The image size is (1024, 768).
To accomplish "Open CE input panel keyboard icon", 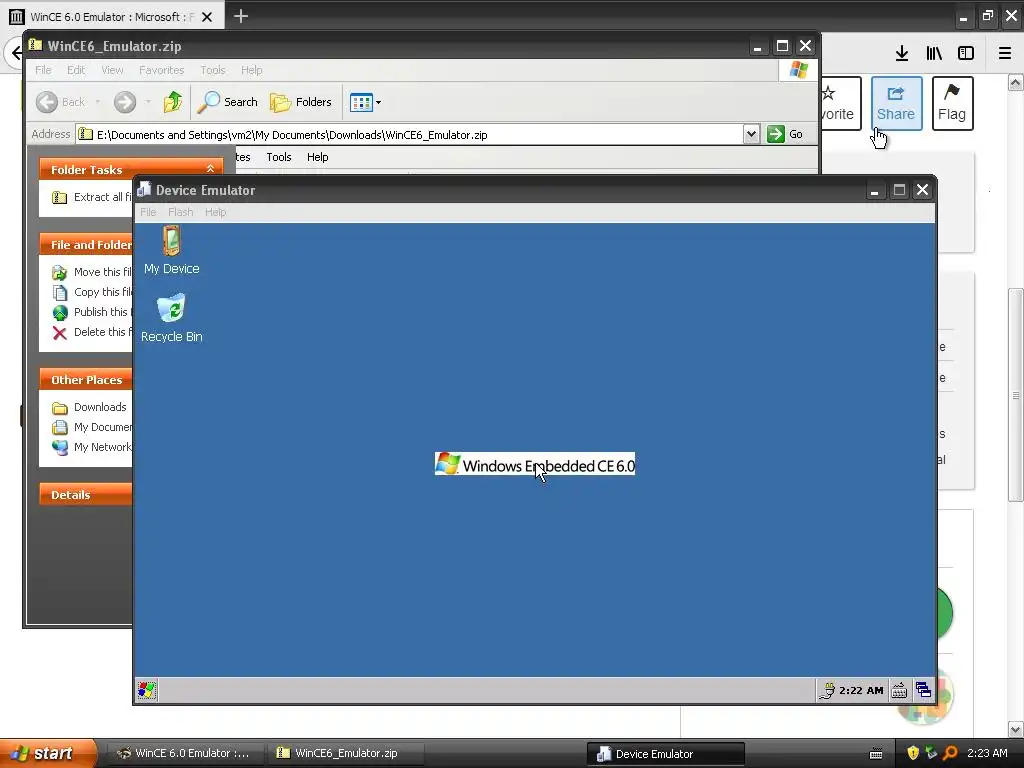I will click(899, 690).
